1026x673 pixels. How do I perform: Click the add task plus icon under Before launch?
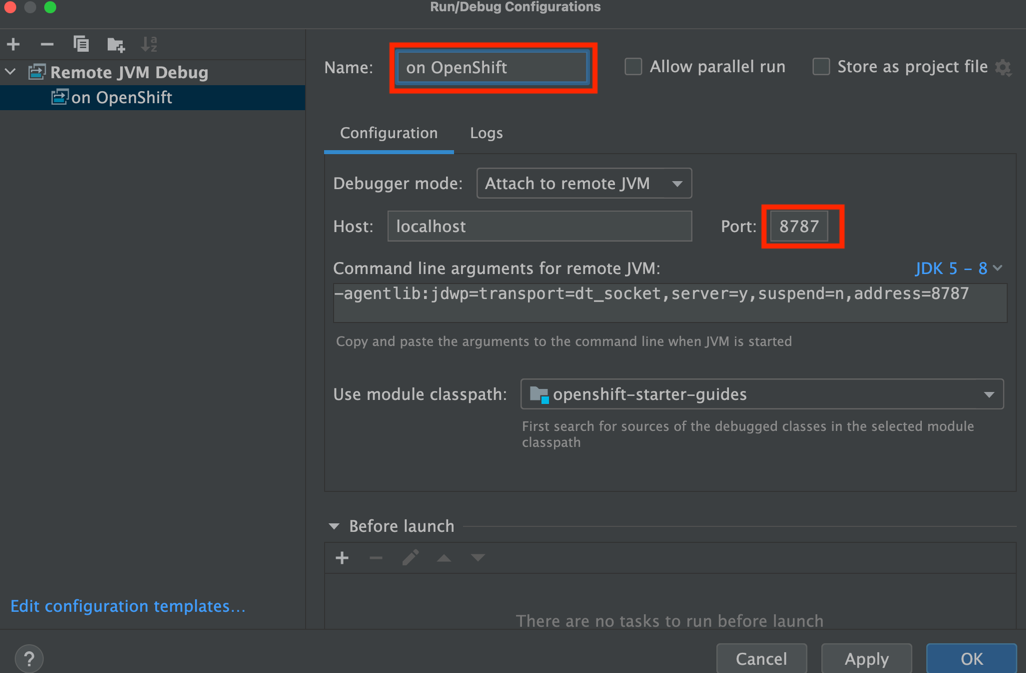[x=342, y=558]
